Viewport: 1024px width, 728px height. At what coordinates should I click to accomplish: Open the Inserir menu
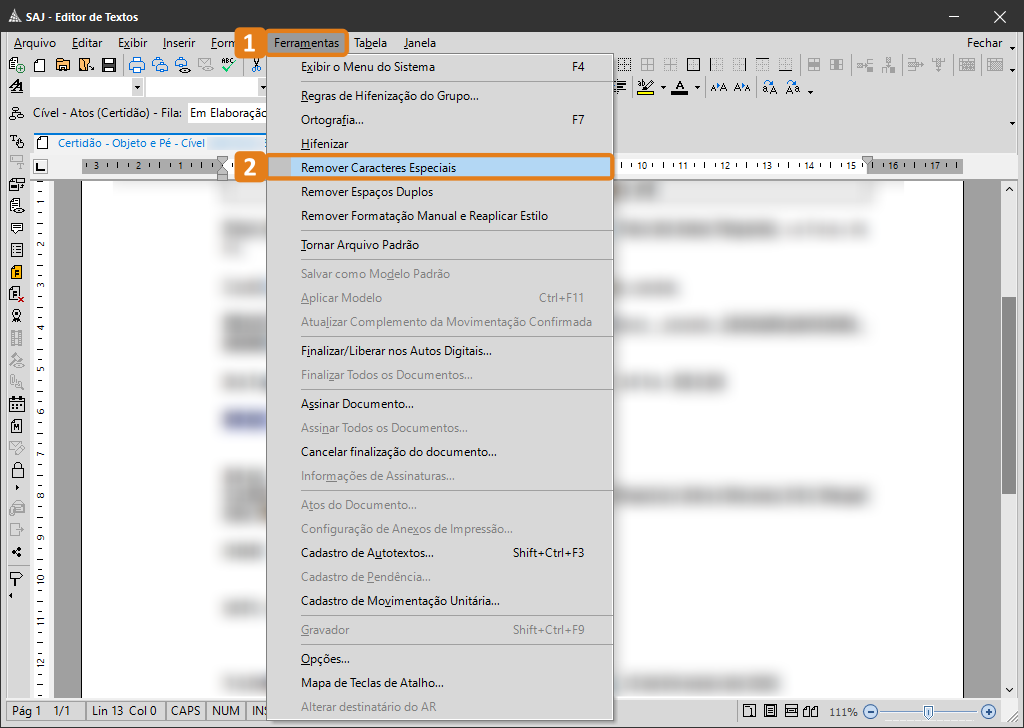[179, 43]
